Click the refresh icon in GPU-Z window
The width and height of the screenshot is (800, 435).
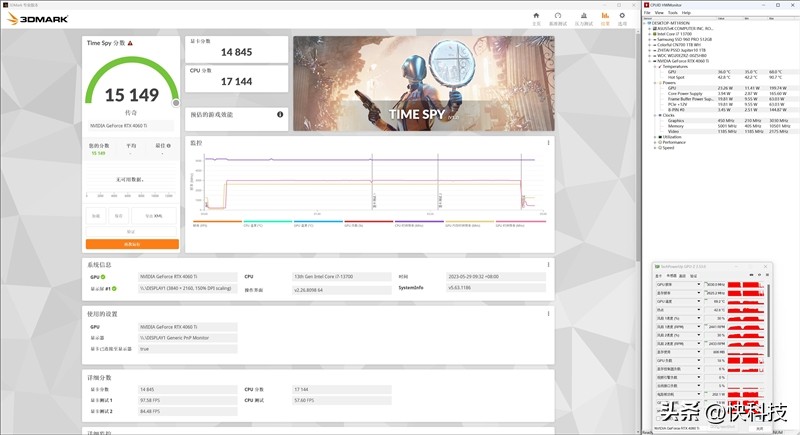759,275
